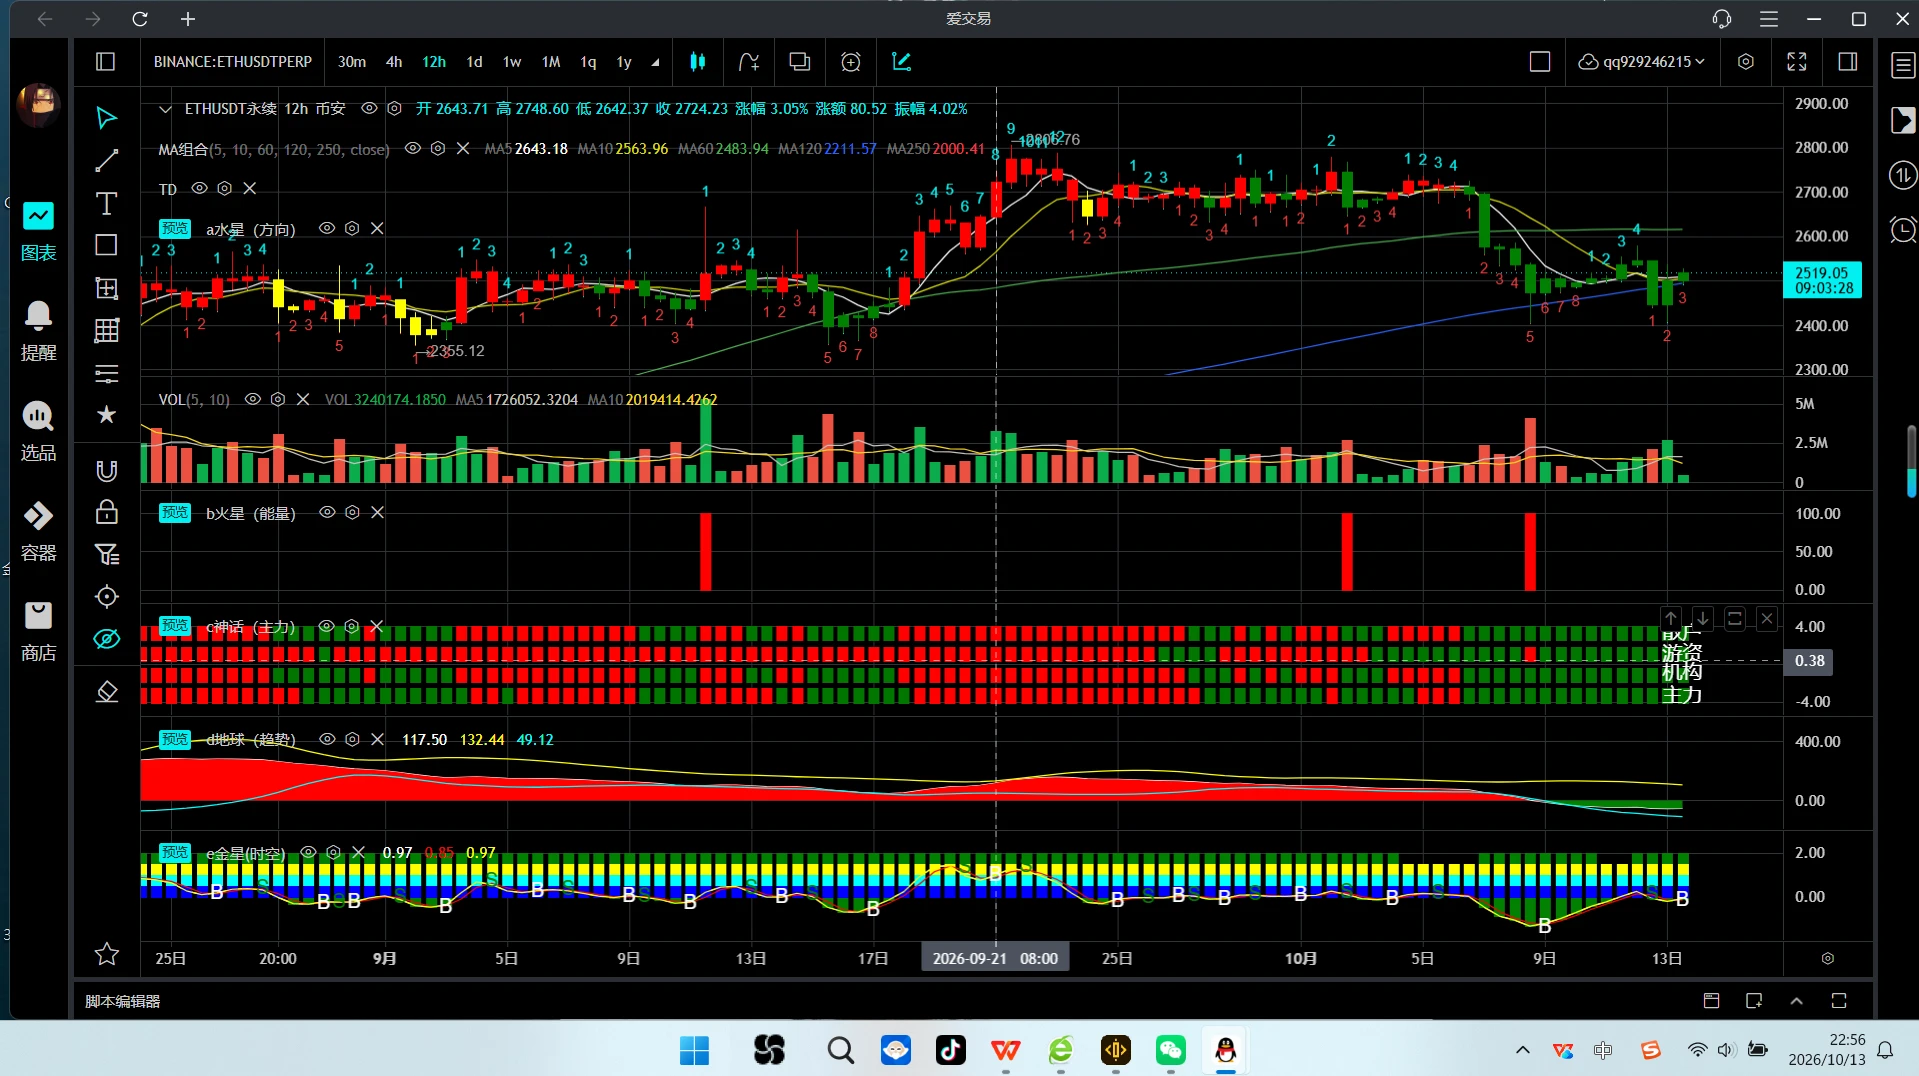Select the rectangle shape tool
Screen dimensions: 1919x1076
(x=106, y=245)
